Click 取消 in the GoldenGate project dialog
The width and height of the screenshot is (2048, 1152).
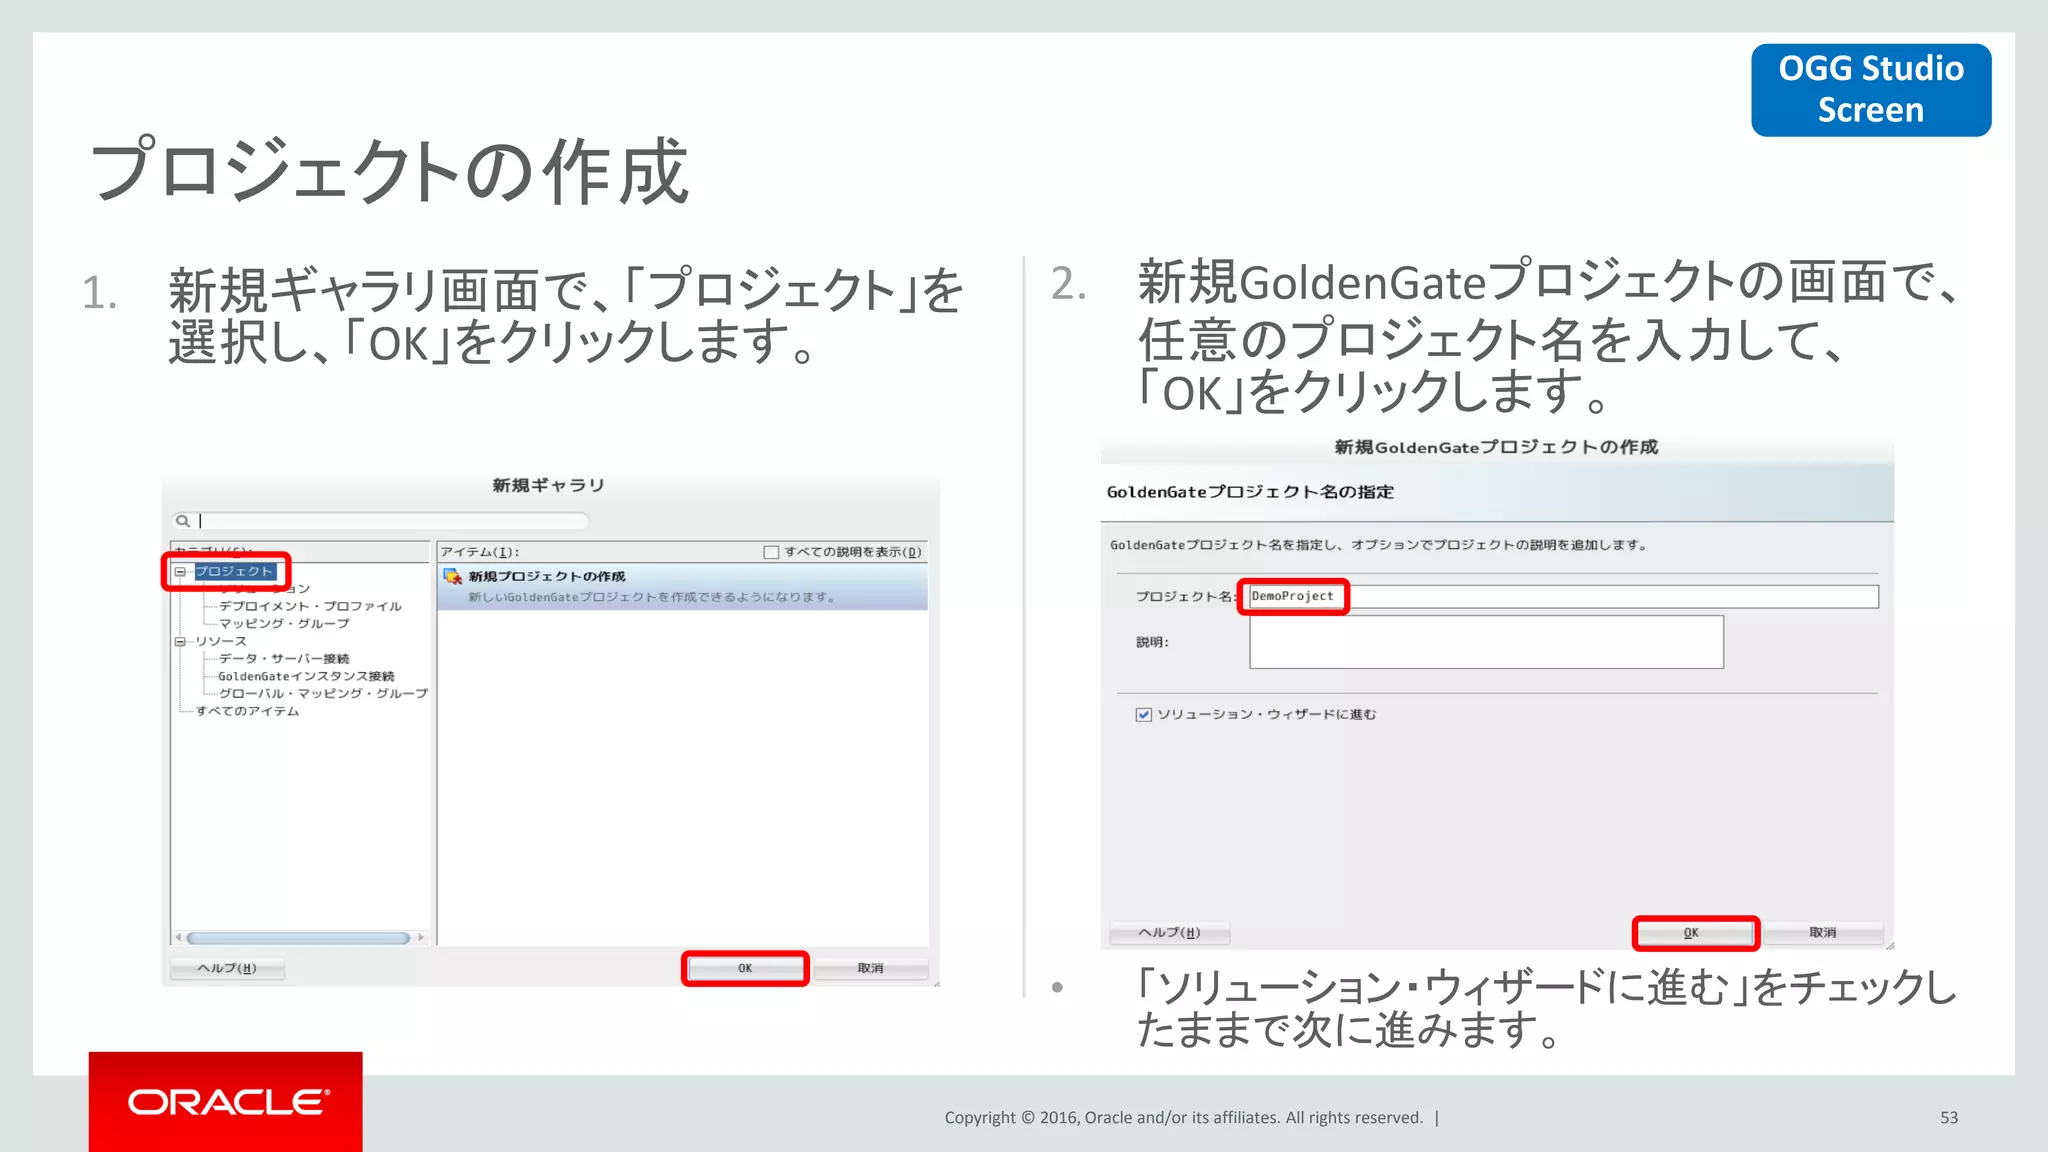point(1823,933)
